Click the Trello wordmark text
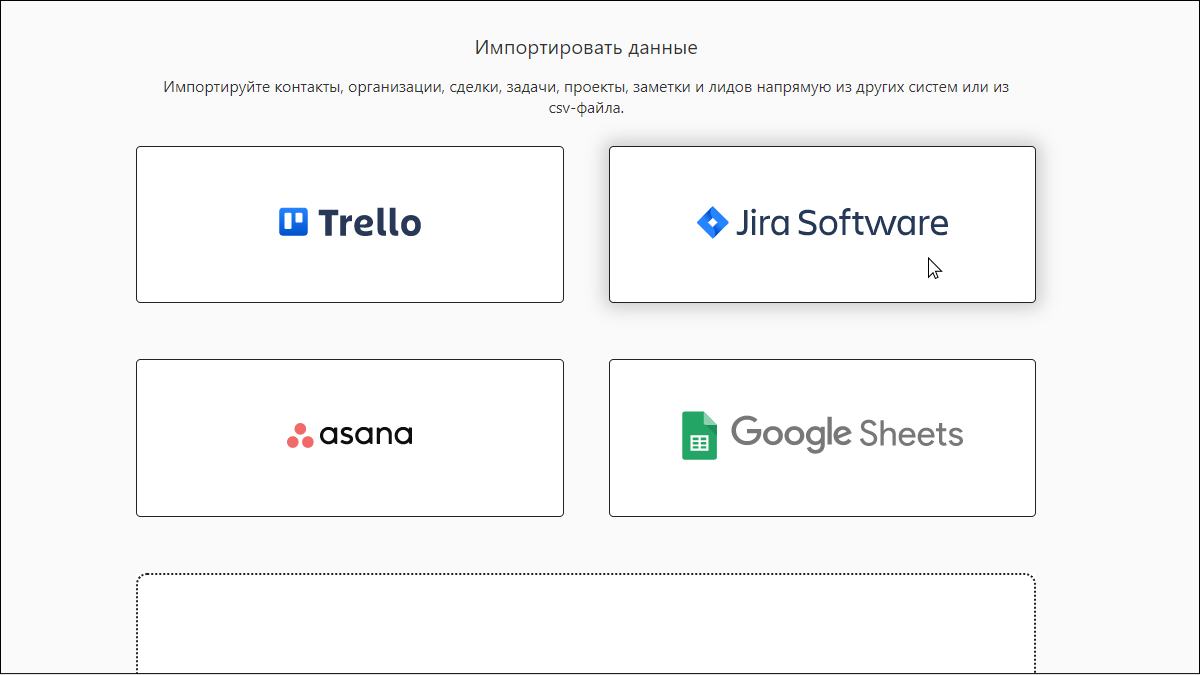This screenshot has height=675, width=1200. [370, 222]
